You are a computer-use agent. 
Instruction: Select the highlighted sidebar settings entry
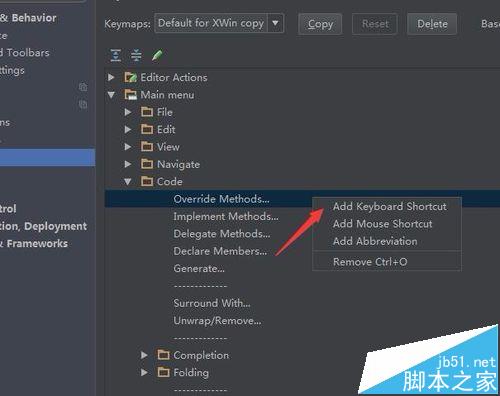coord(47,157)
